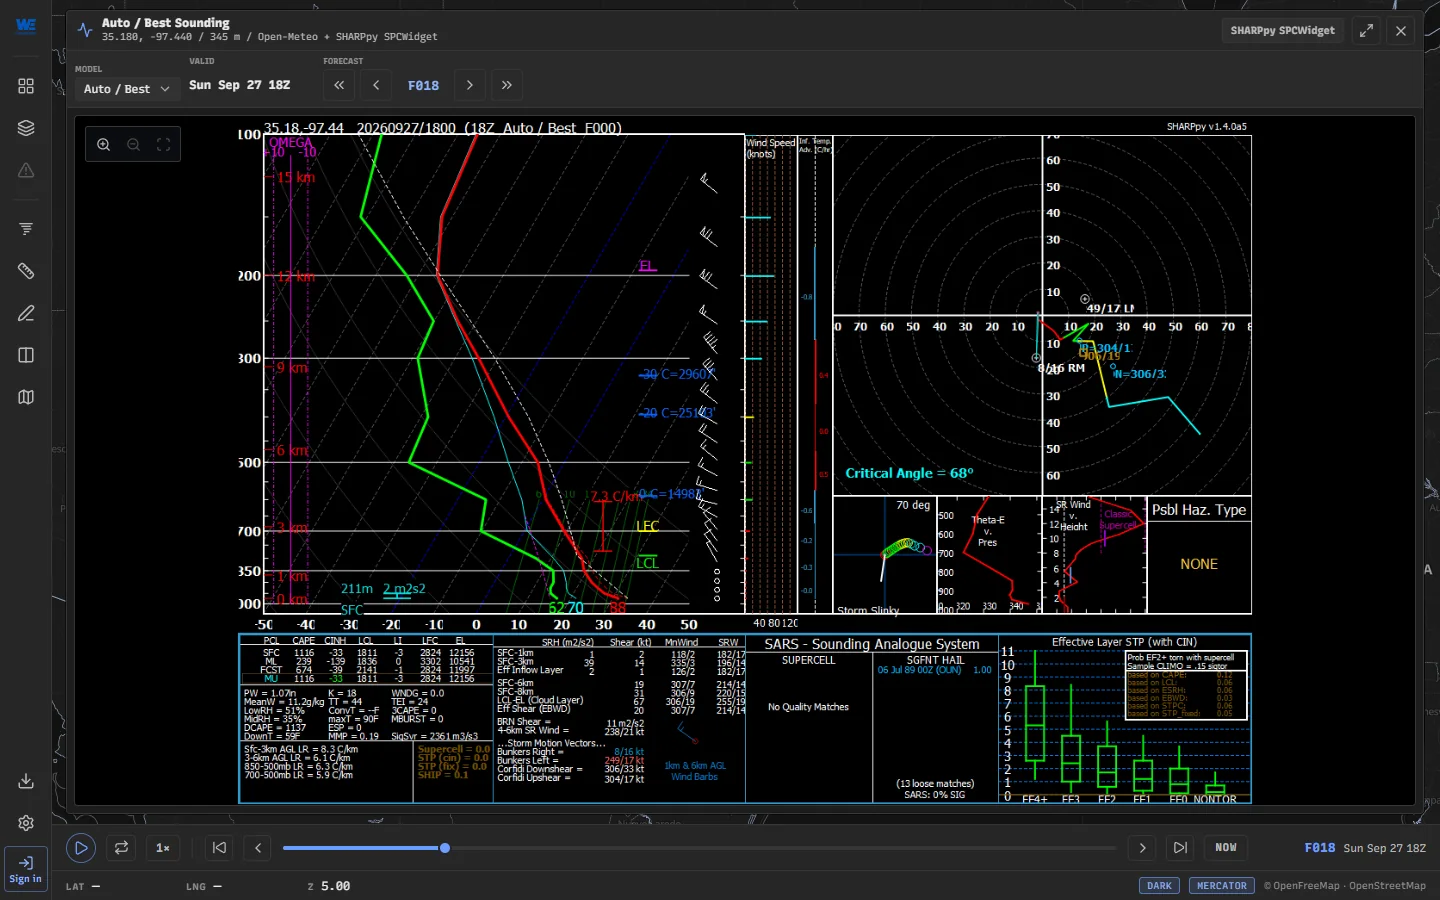Click the Open-Meteo SHARPpy coordinates subtitle
Screen dimensions: 1440x900
click(270, 37)
